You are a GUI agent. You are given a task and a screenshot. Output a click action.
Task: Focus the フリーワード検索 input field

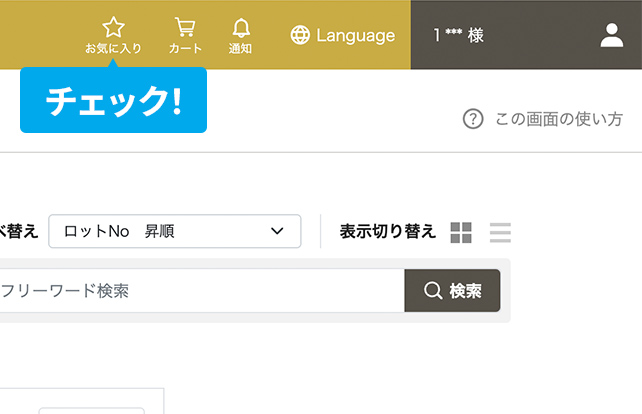click(201, 291)
